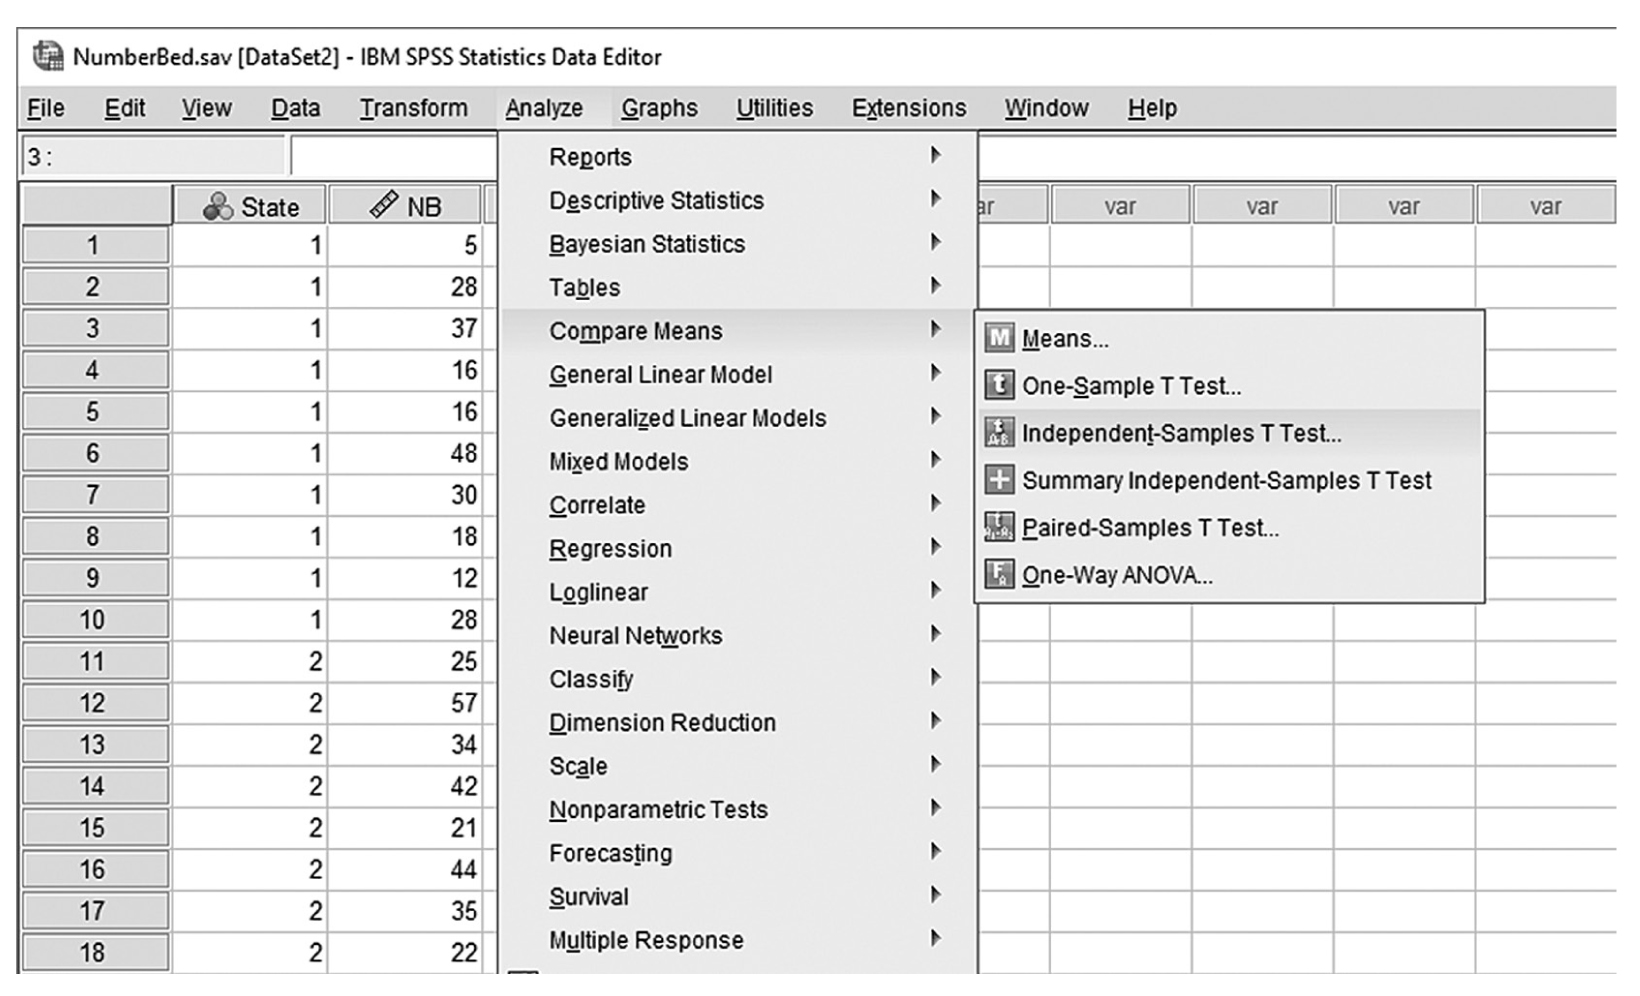
Task: Open the Data menu
Action: tap(296, 108)
